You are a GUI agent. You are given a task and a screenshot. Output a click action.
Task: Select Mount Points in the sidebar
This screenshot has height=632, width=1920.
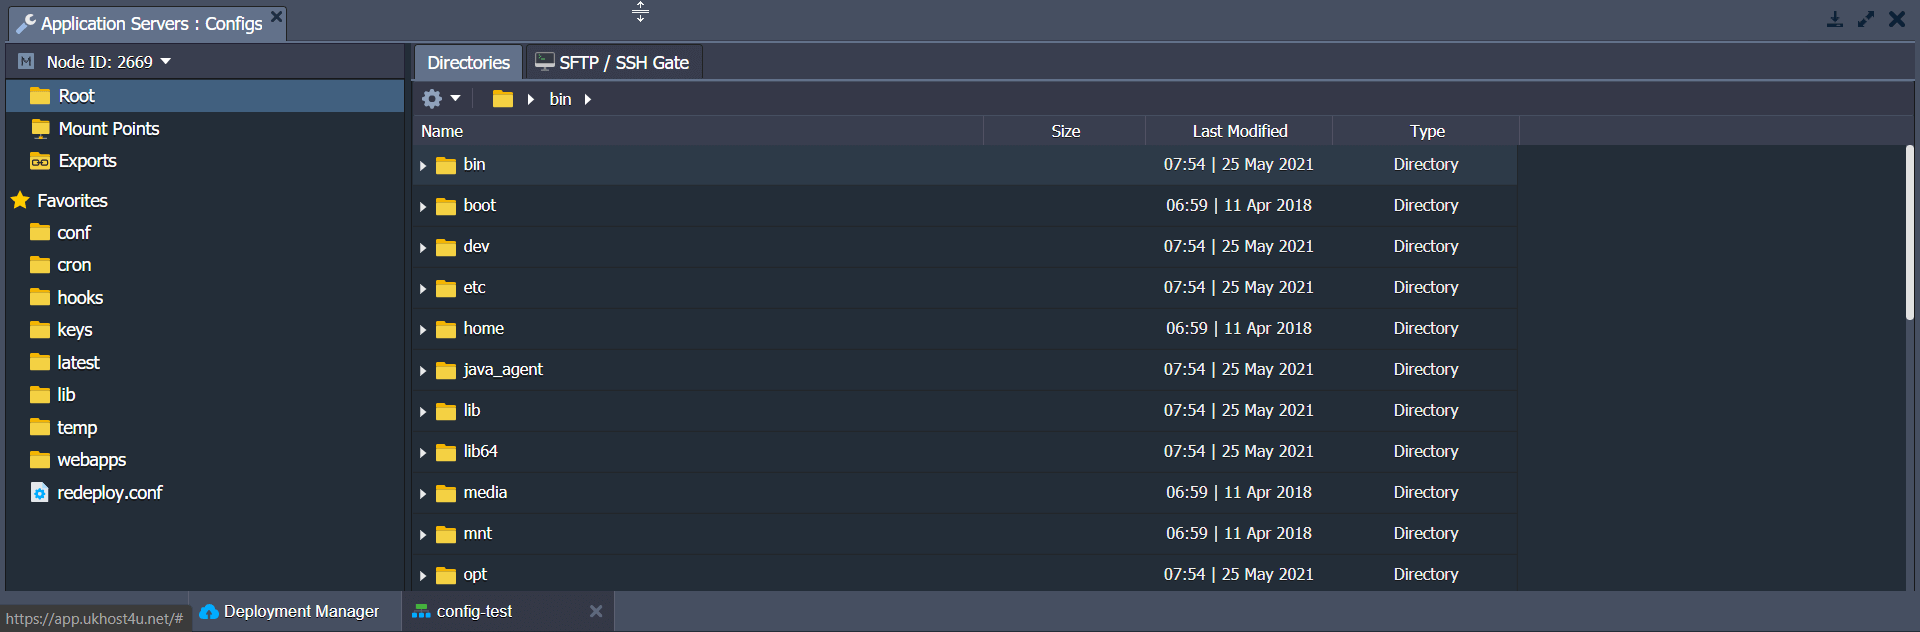(x=108, y=129)
